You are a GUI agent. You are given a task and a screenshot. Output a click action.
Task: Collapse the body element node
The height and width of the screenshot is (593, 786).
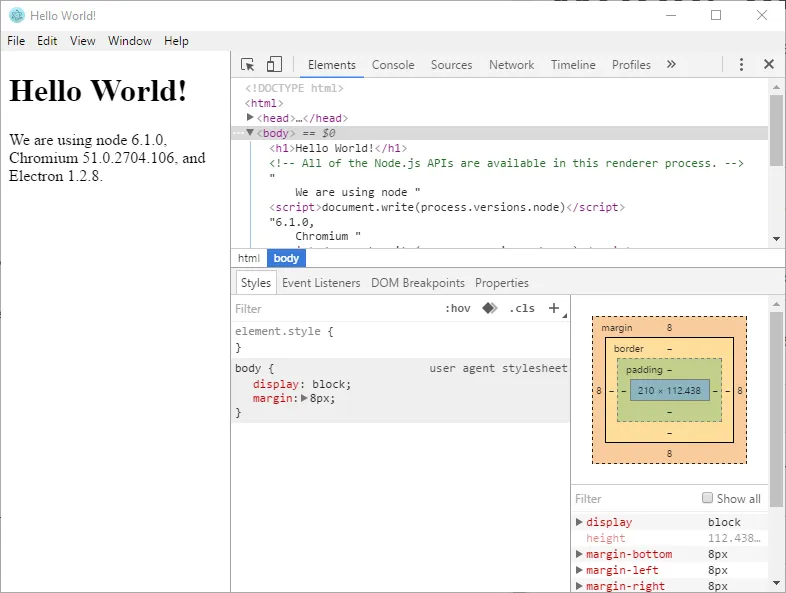coord(250,133)
